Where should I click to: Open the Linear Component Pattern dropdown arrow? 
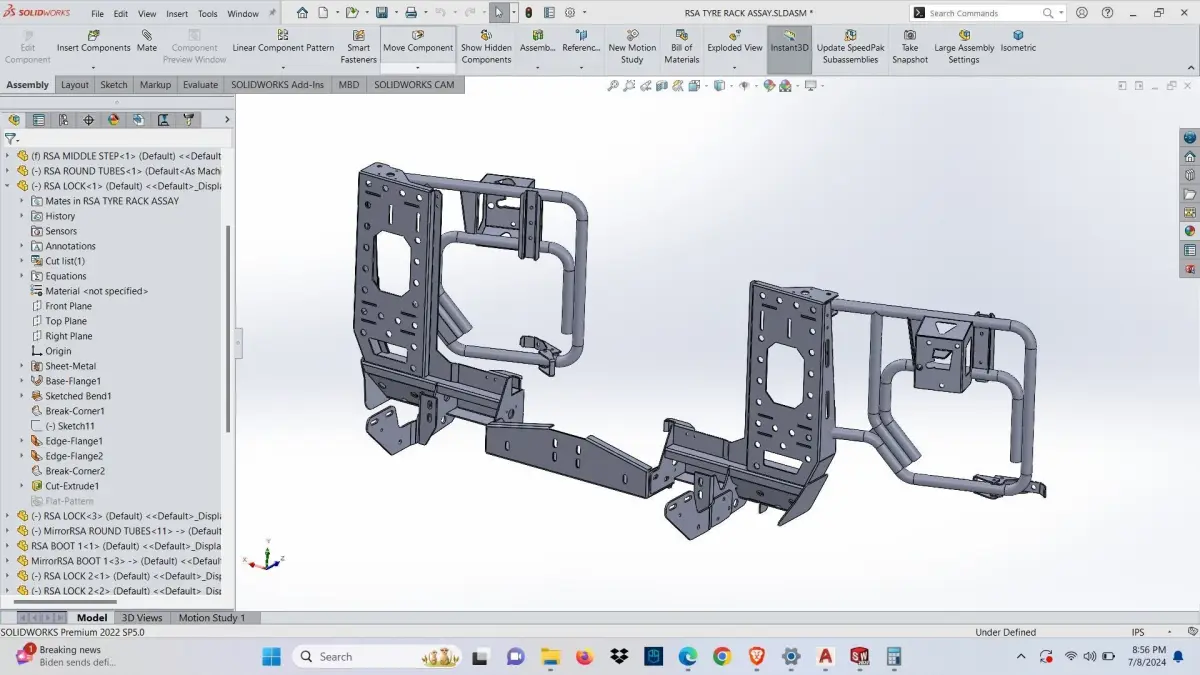coord(283,68)
